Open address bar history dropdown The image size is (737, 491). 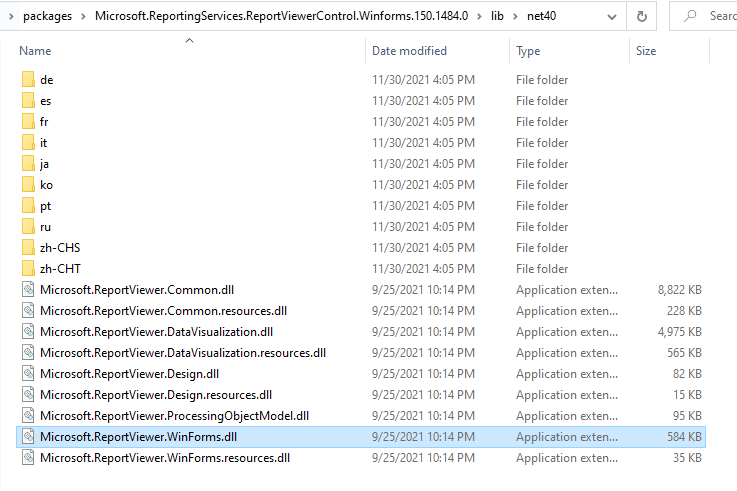(x=612, y=17)
